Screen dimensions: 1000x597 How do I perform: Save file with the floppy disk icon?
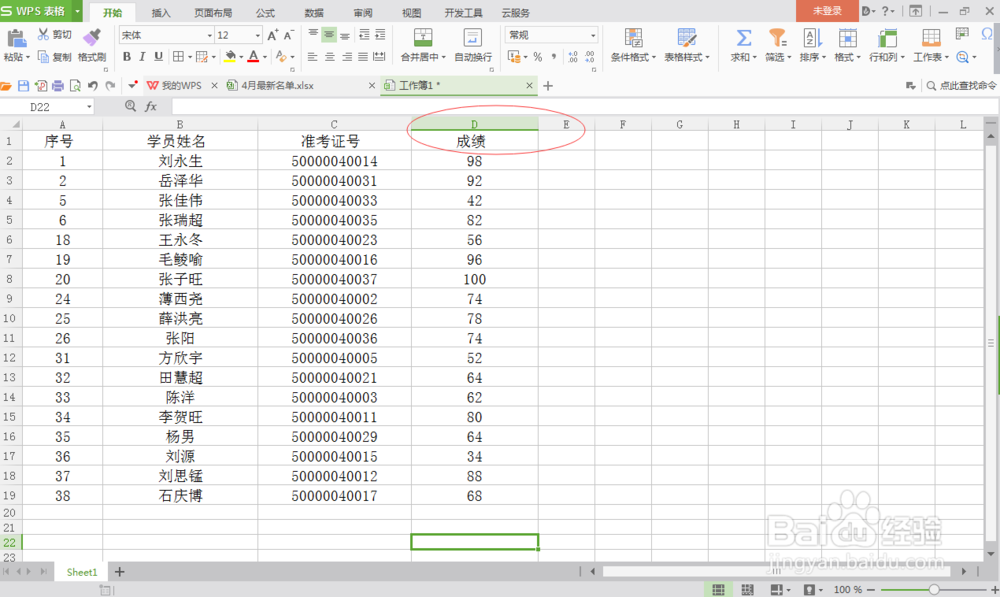coord(24,85)
